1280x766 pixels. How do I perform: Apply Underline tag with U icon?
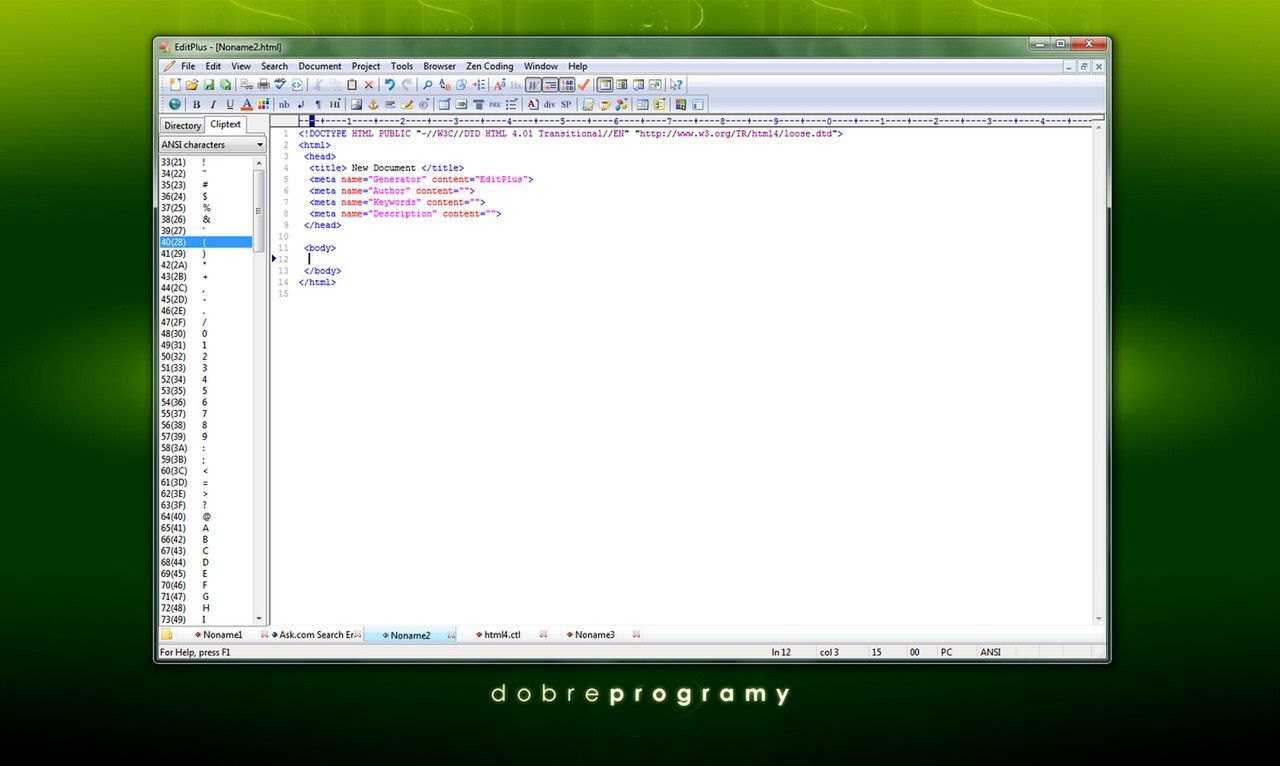click(230, 104)
